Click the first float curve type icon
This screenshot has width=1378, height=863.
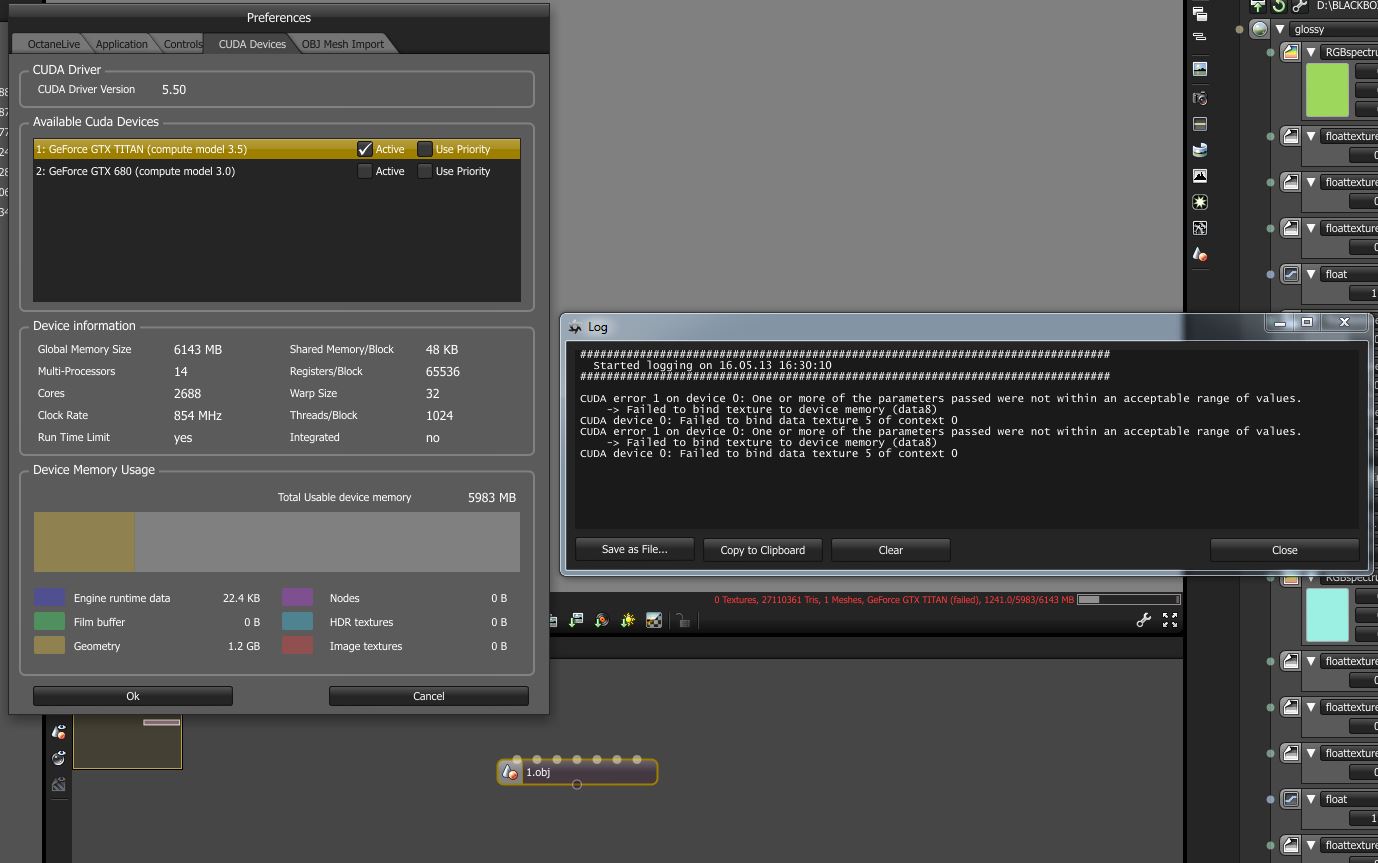1291,274
